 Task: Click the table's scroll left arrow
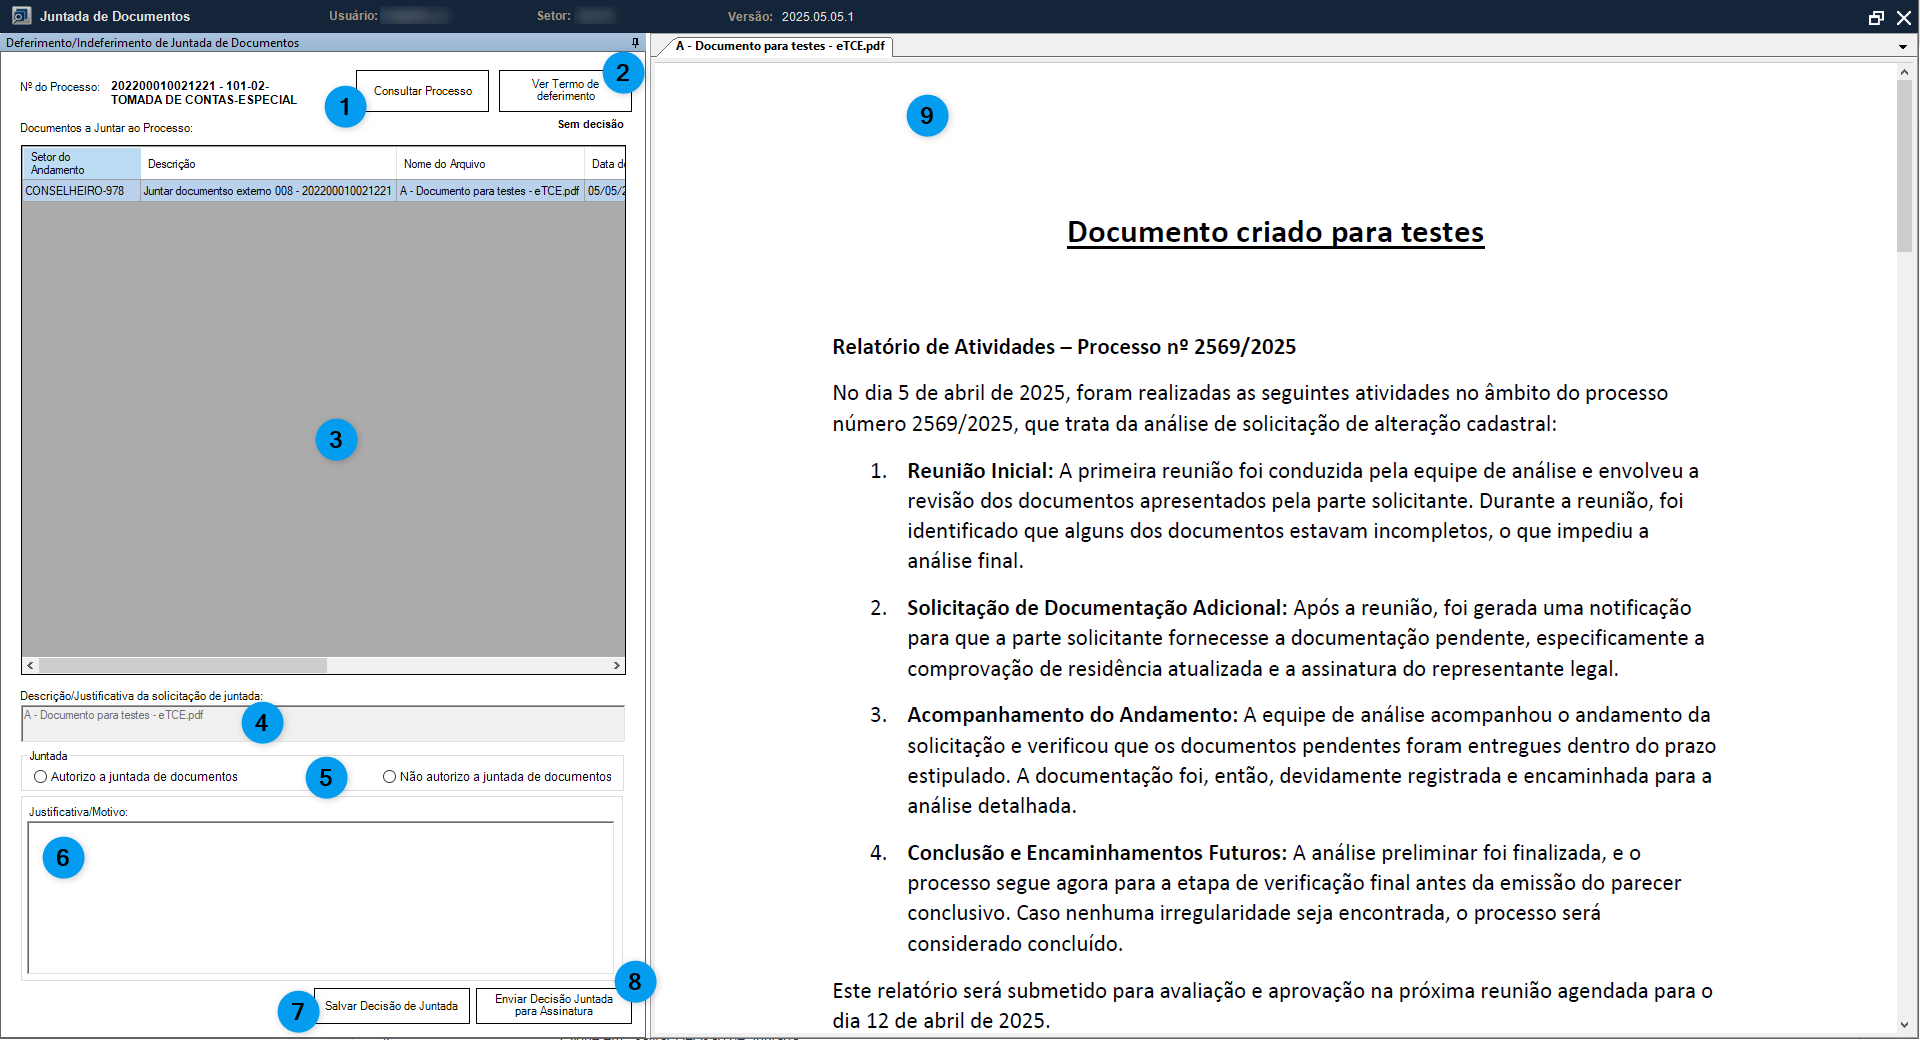coord(31,665)
